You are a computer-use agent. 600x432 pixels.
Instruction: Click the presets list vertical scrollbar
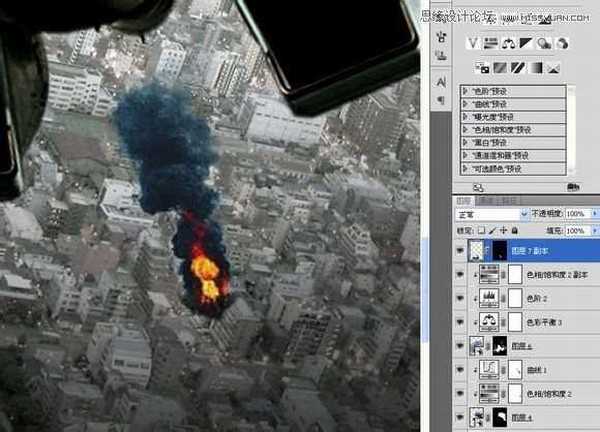click(571, 129)
